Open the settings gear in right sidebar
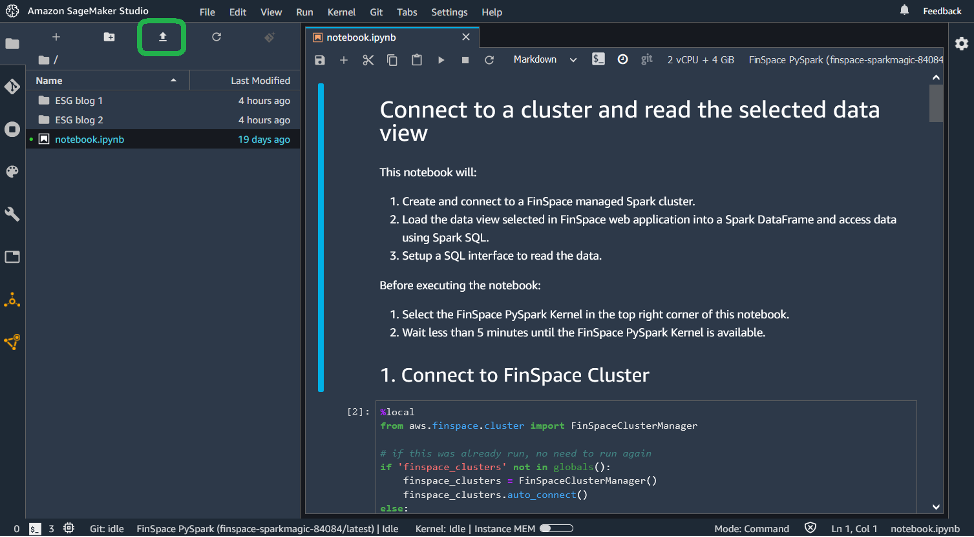 coord(961,43)
